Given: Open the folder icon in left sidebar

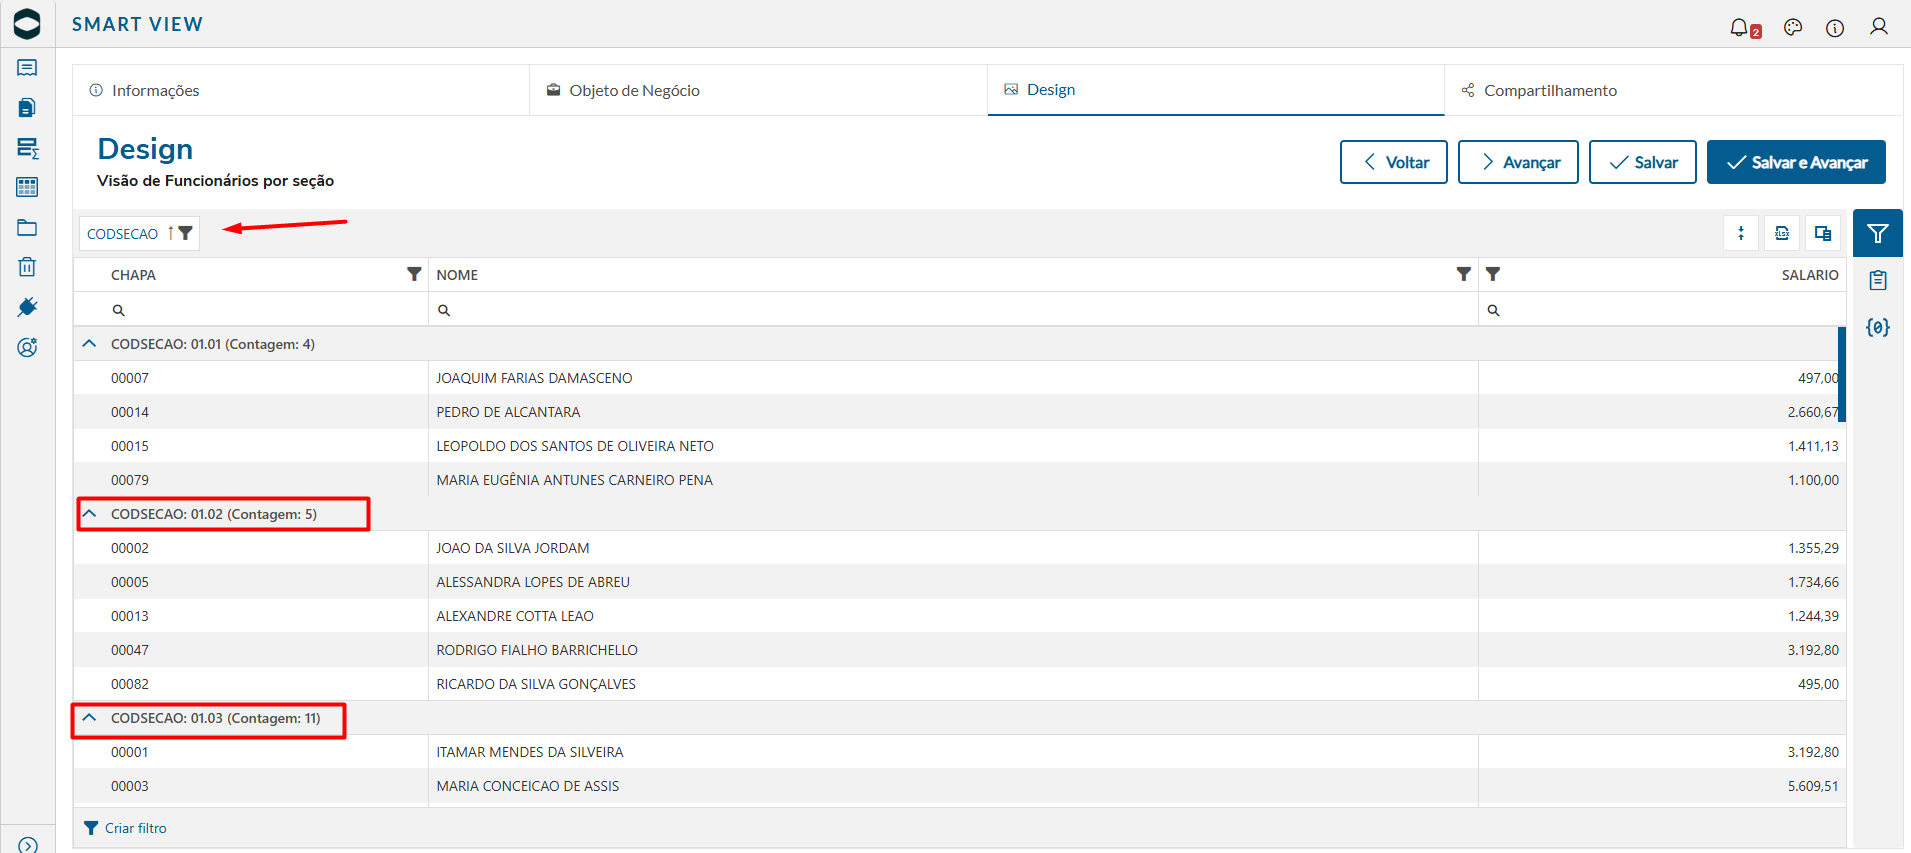Looking at the screenshot, I should (27, 227).
